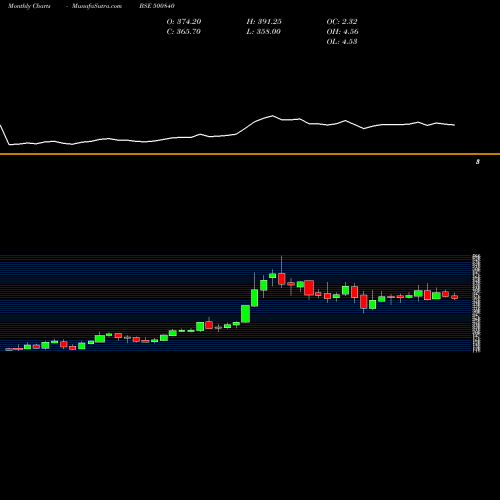
Task: Select the high value 'H: 391.25'
Action: (x=264, y=22)
